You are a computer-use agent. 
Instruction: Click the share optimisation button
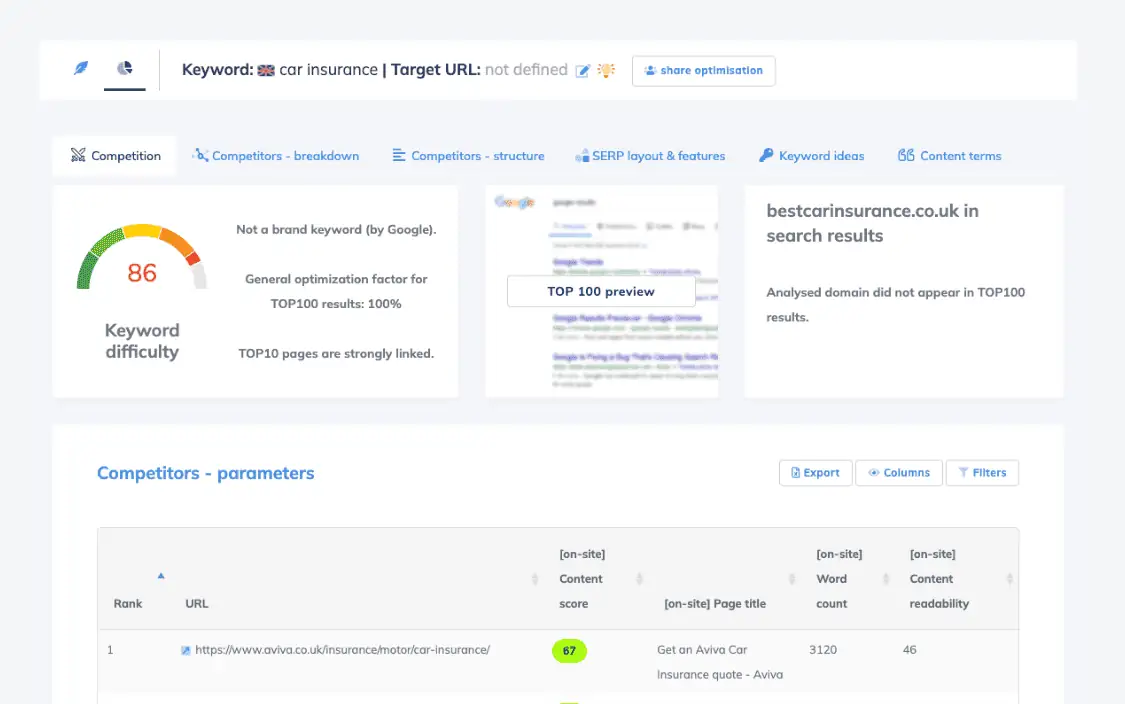tap(703, 70)
